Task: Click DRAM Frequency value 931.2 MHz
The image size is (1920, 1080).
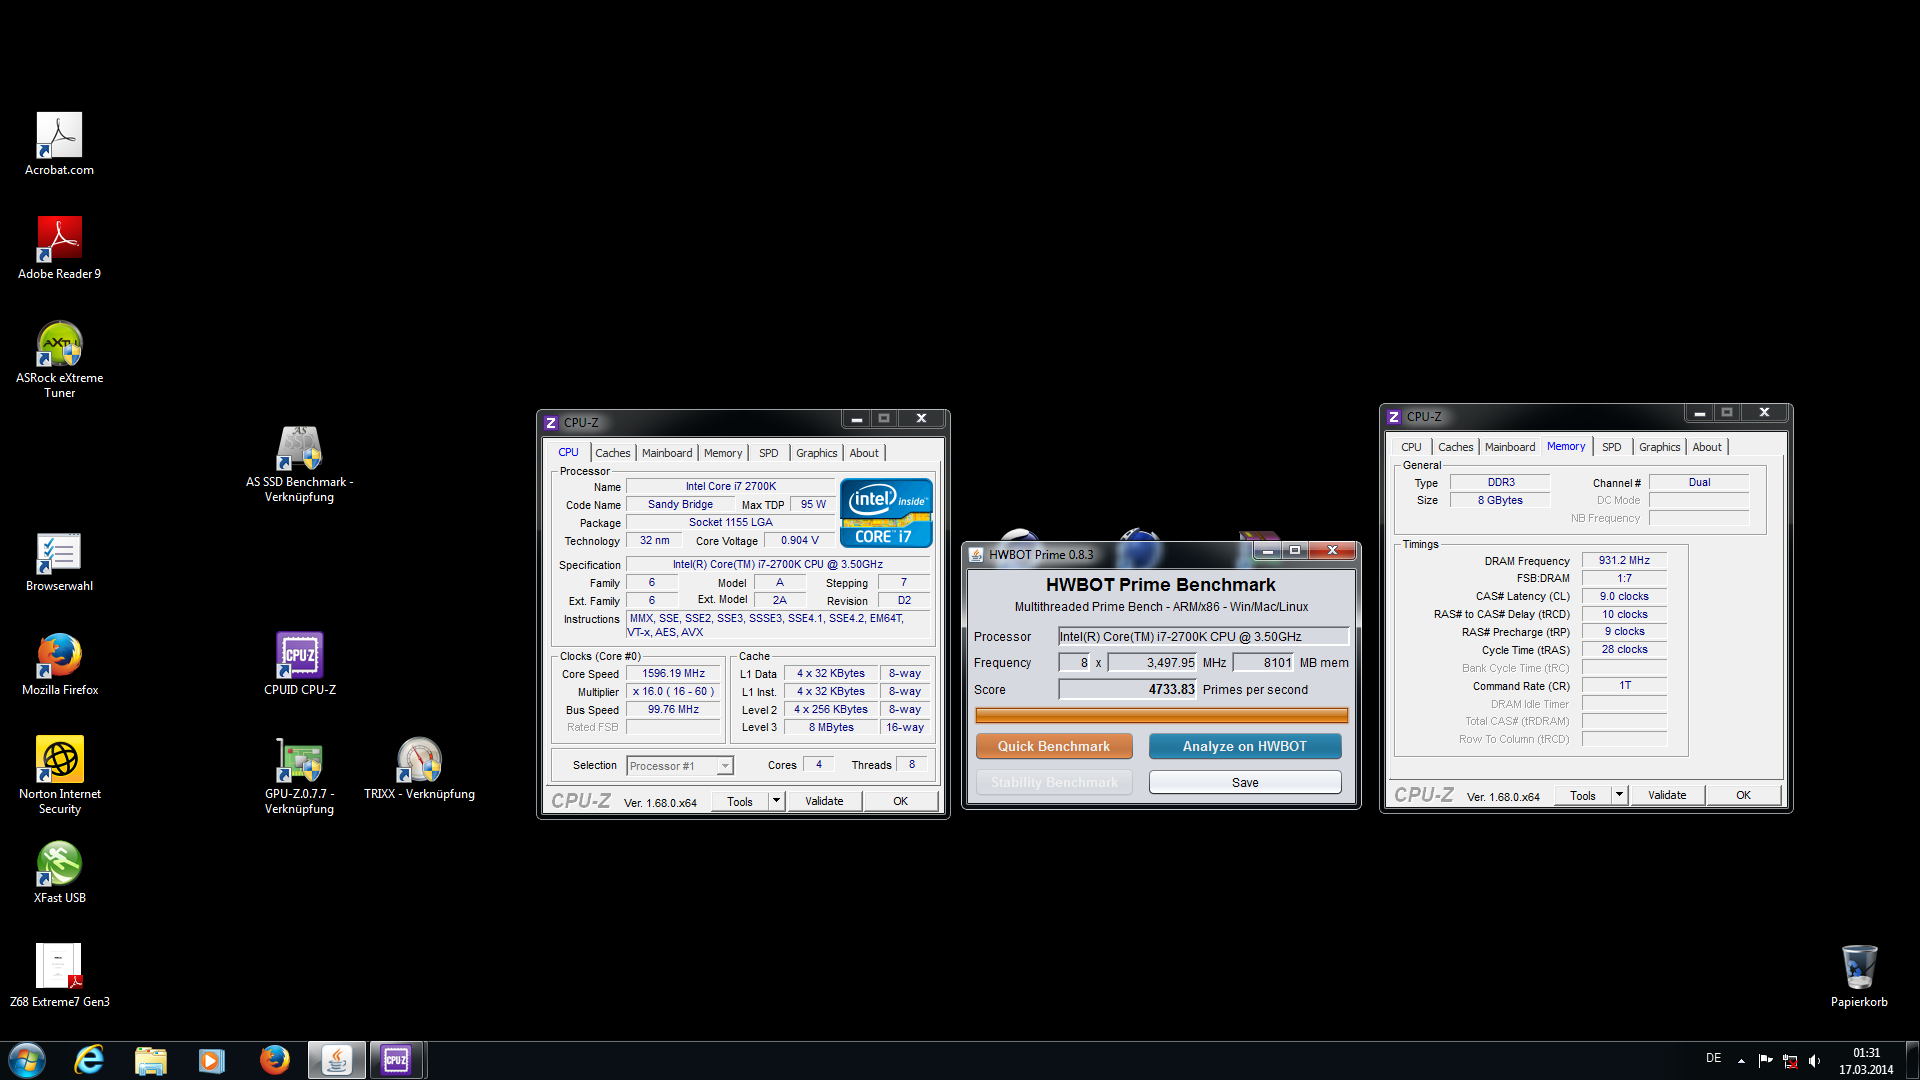Action: [x=1624, y=560]
